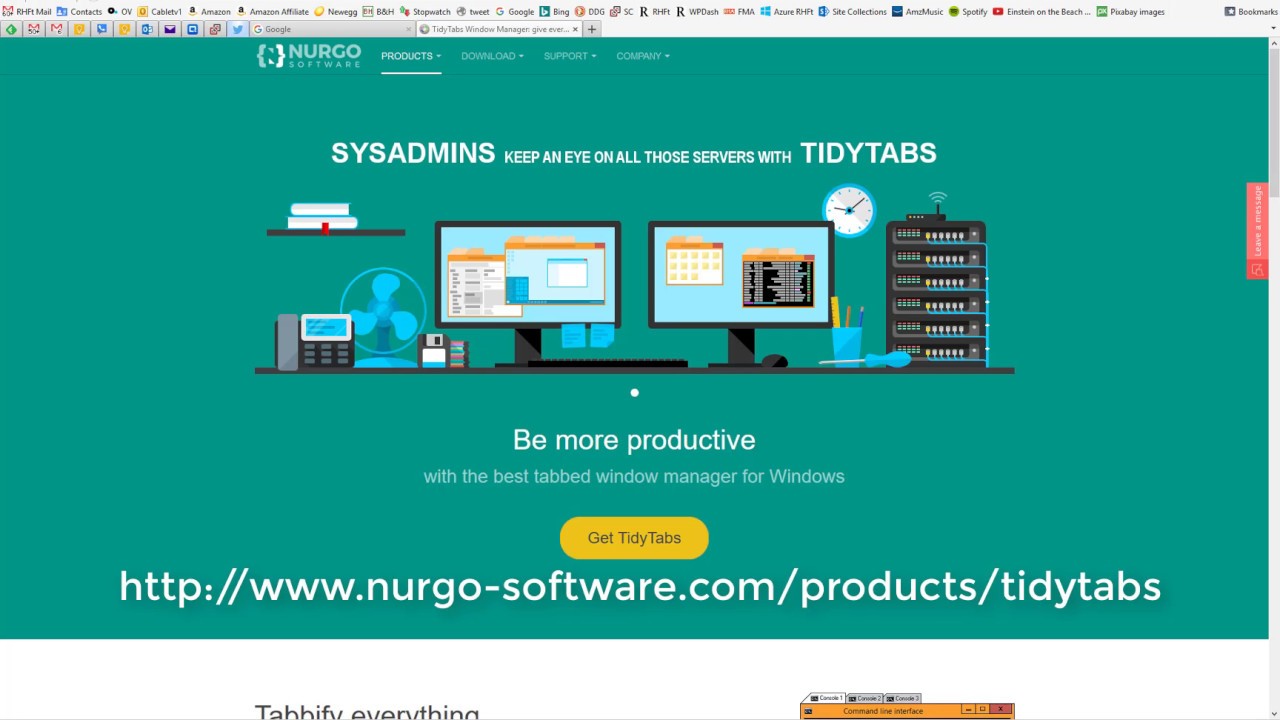
Task: Open the Leave a message widget
Action: pyautogui.click(x=1257, y=231)
